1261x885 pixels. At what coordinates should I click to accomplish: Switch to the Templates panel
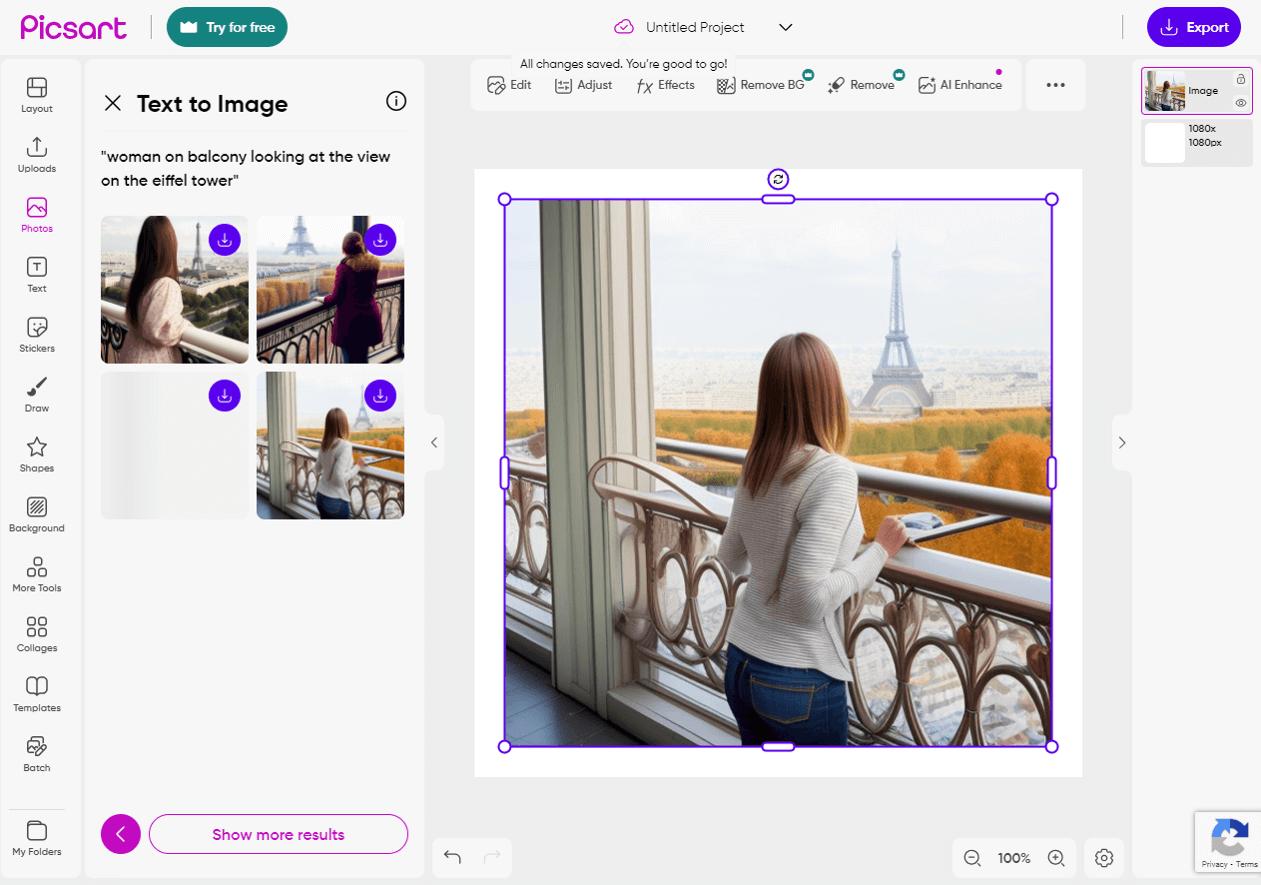36,693
